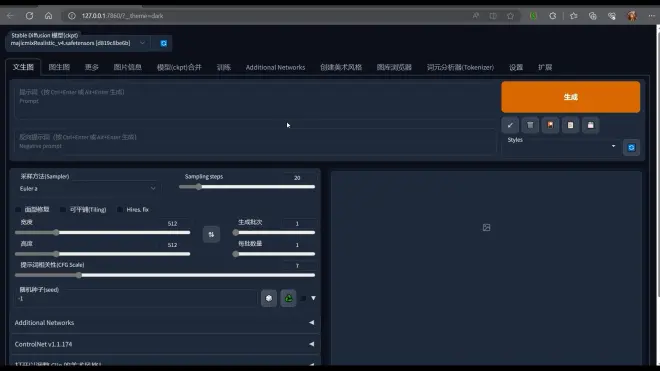
Task: Refresh the Stable Diffusion checkpoint list
Action: (164, 43)
